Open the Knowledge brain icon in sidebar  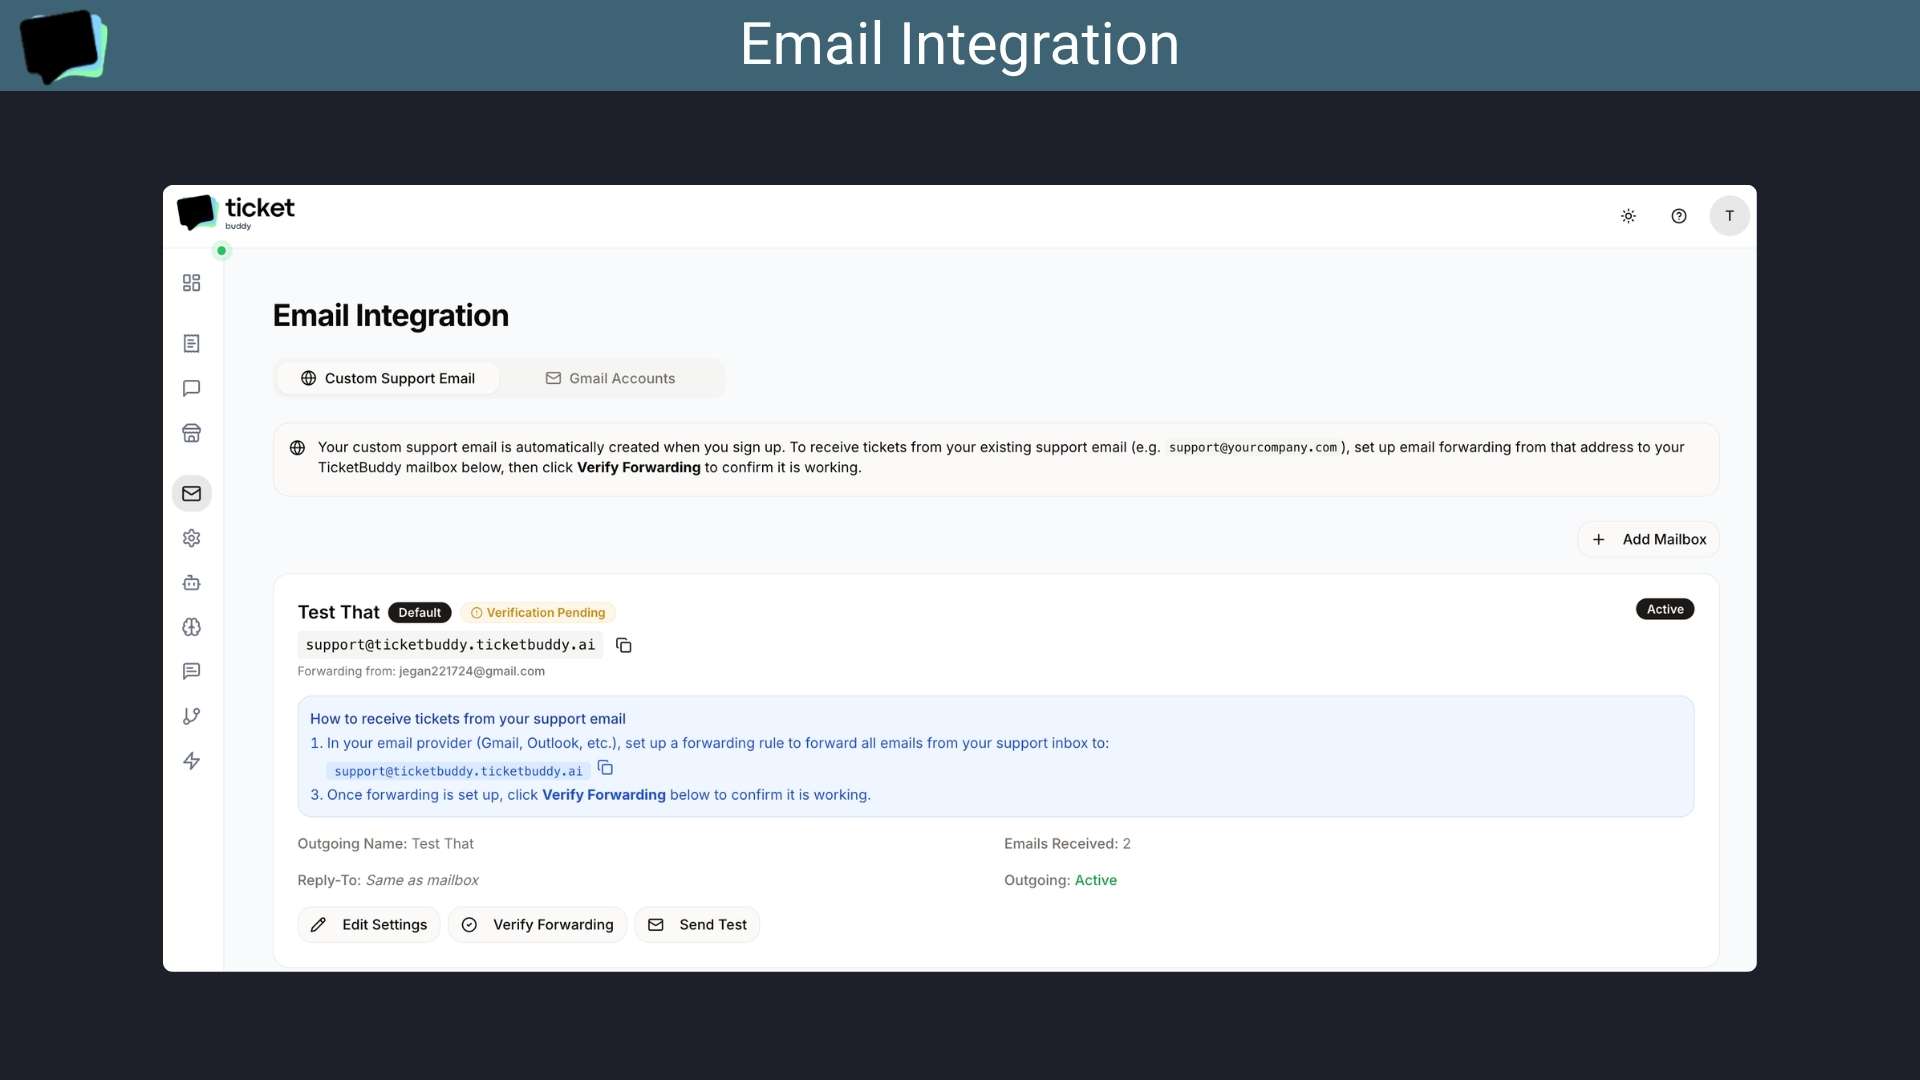(191, 627)
